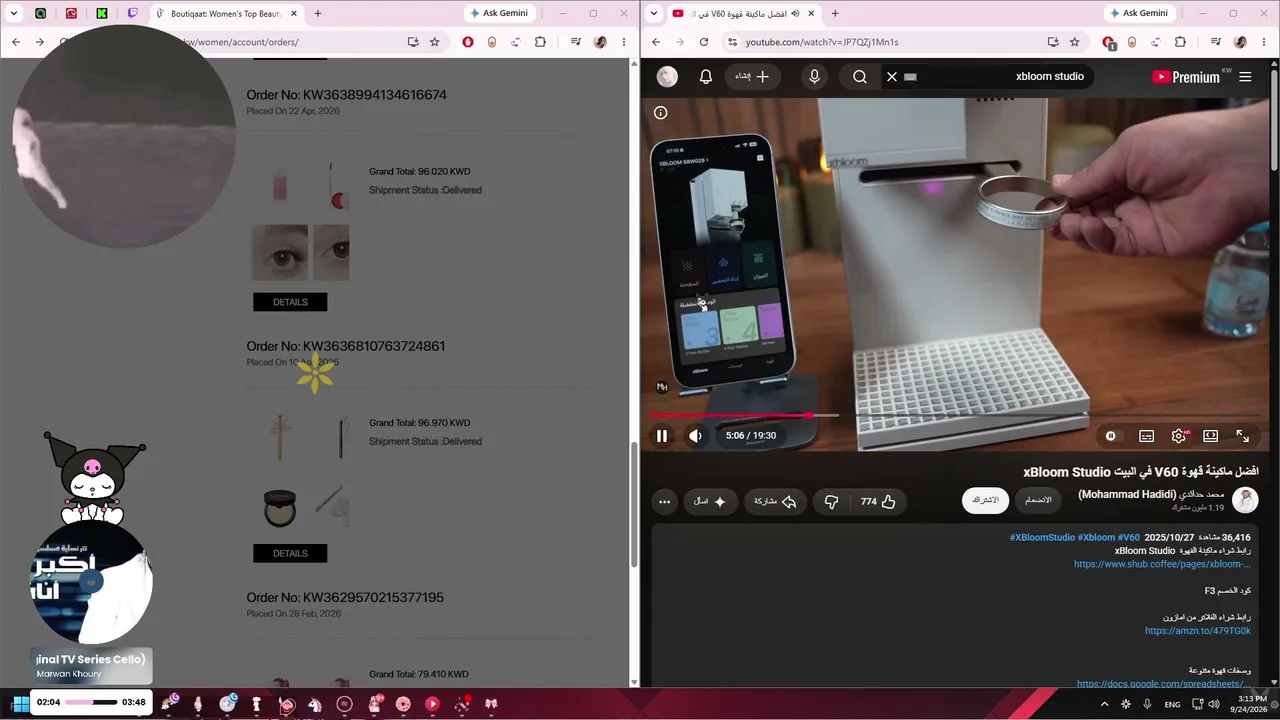Select the Boutiqaat Women's Top Beauty tab
This screenshot has width=1280, height=720.
[226, 14]
